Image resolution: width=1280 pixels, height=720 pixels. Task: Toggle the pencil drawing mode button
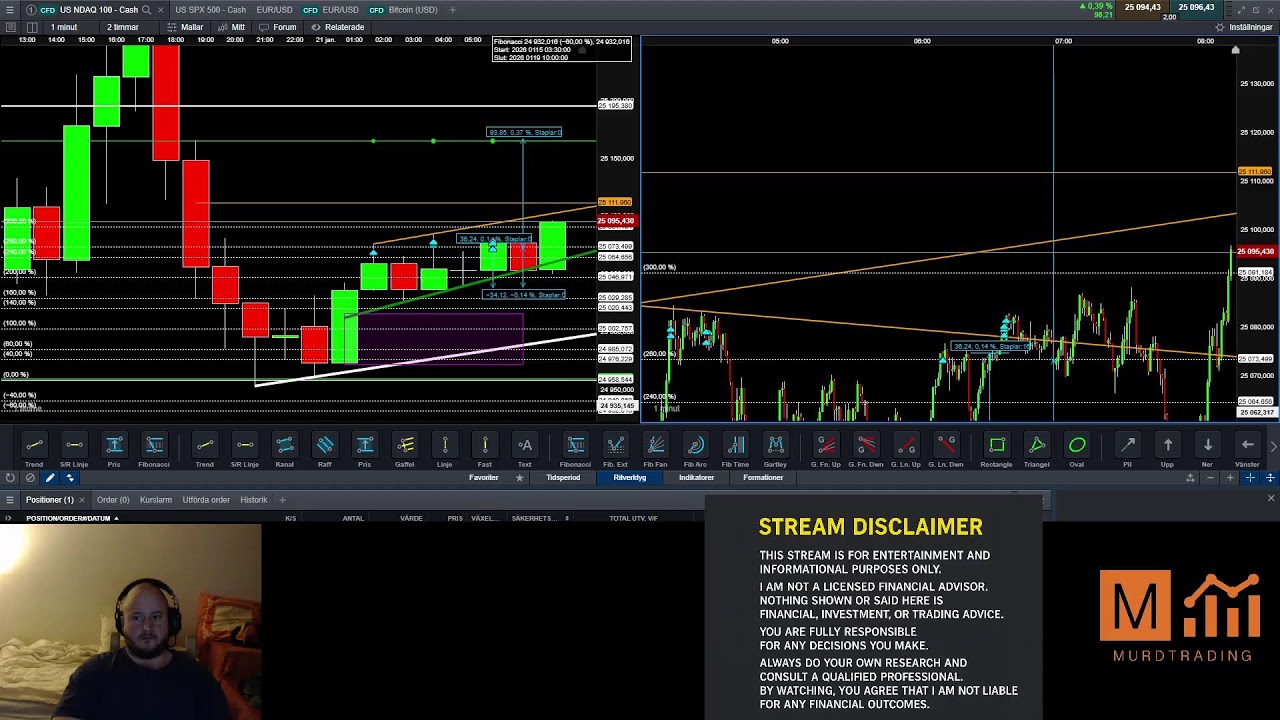(x=50, y=478)
